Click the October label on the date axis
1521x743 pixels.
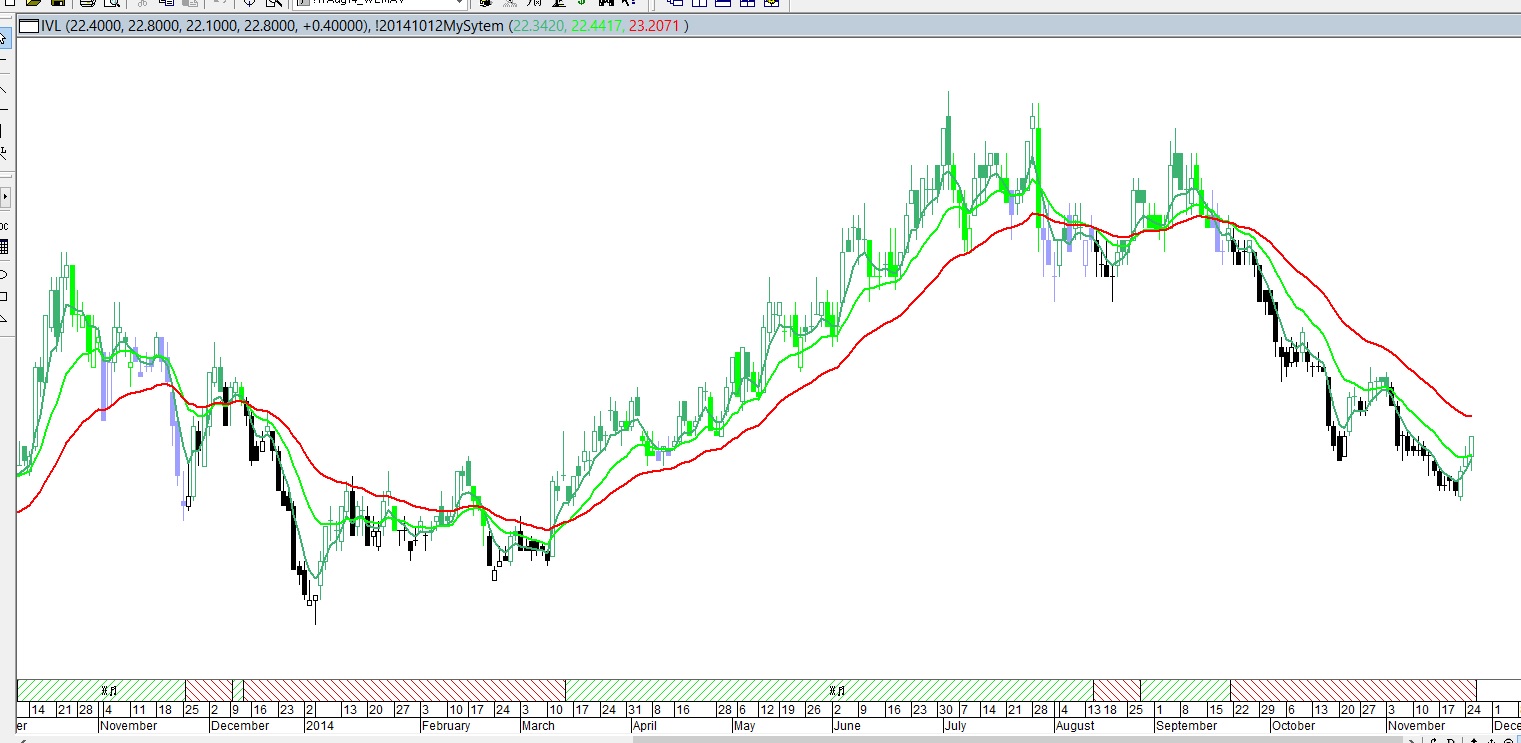pos(1293,726)
